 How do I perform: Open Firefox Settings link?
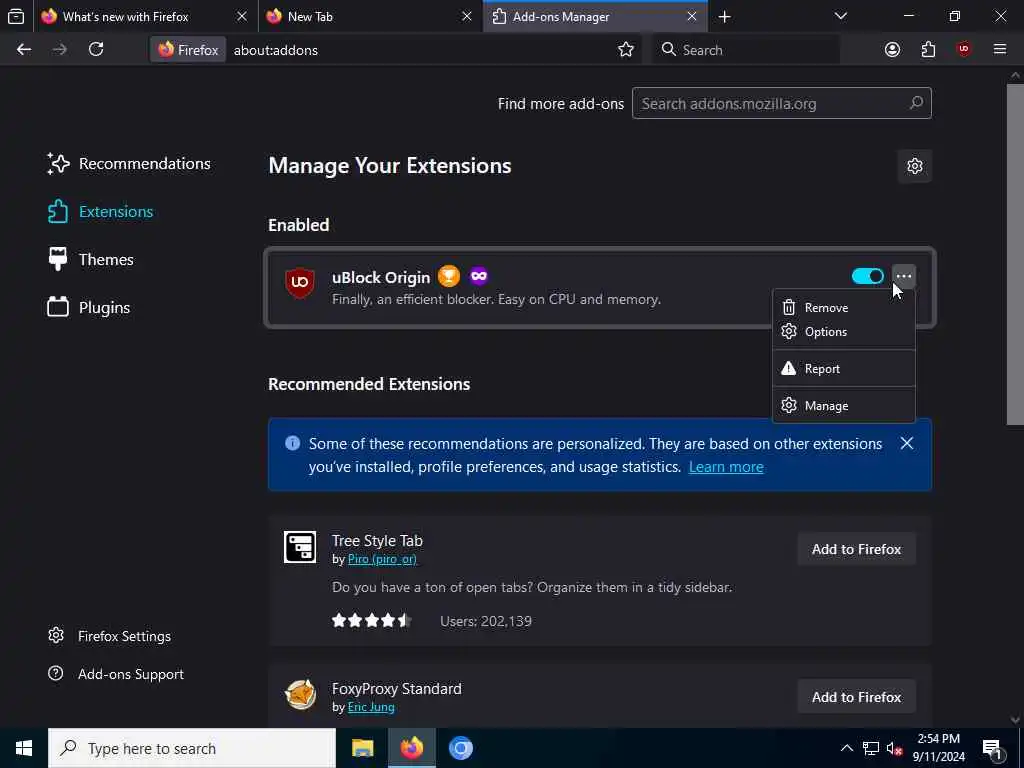110,636
